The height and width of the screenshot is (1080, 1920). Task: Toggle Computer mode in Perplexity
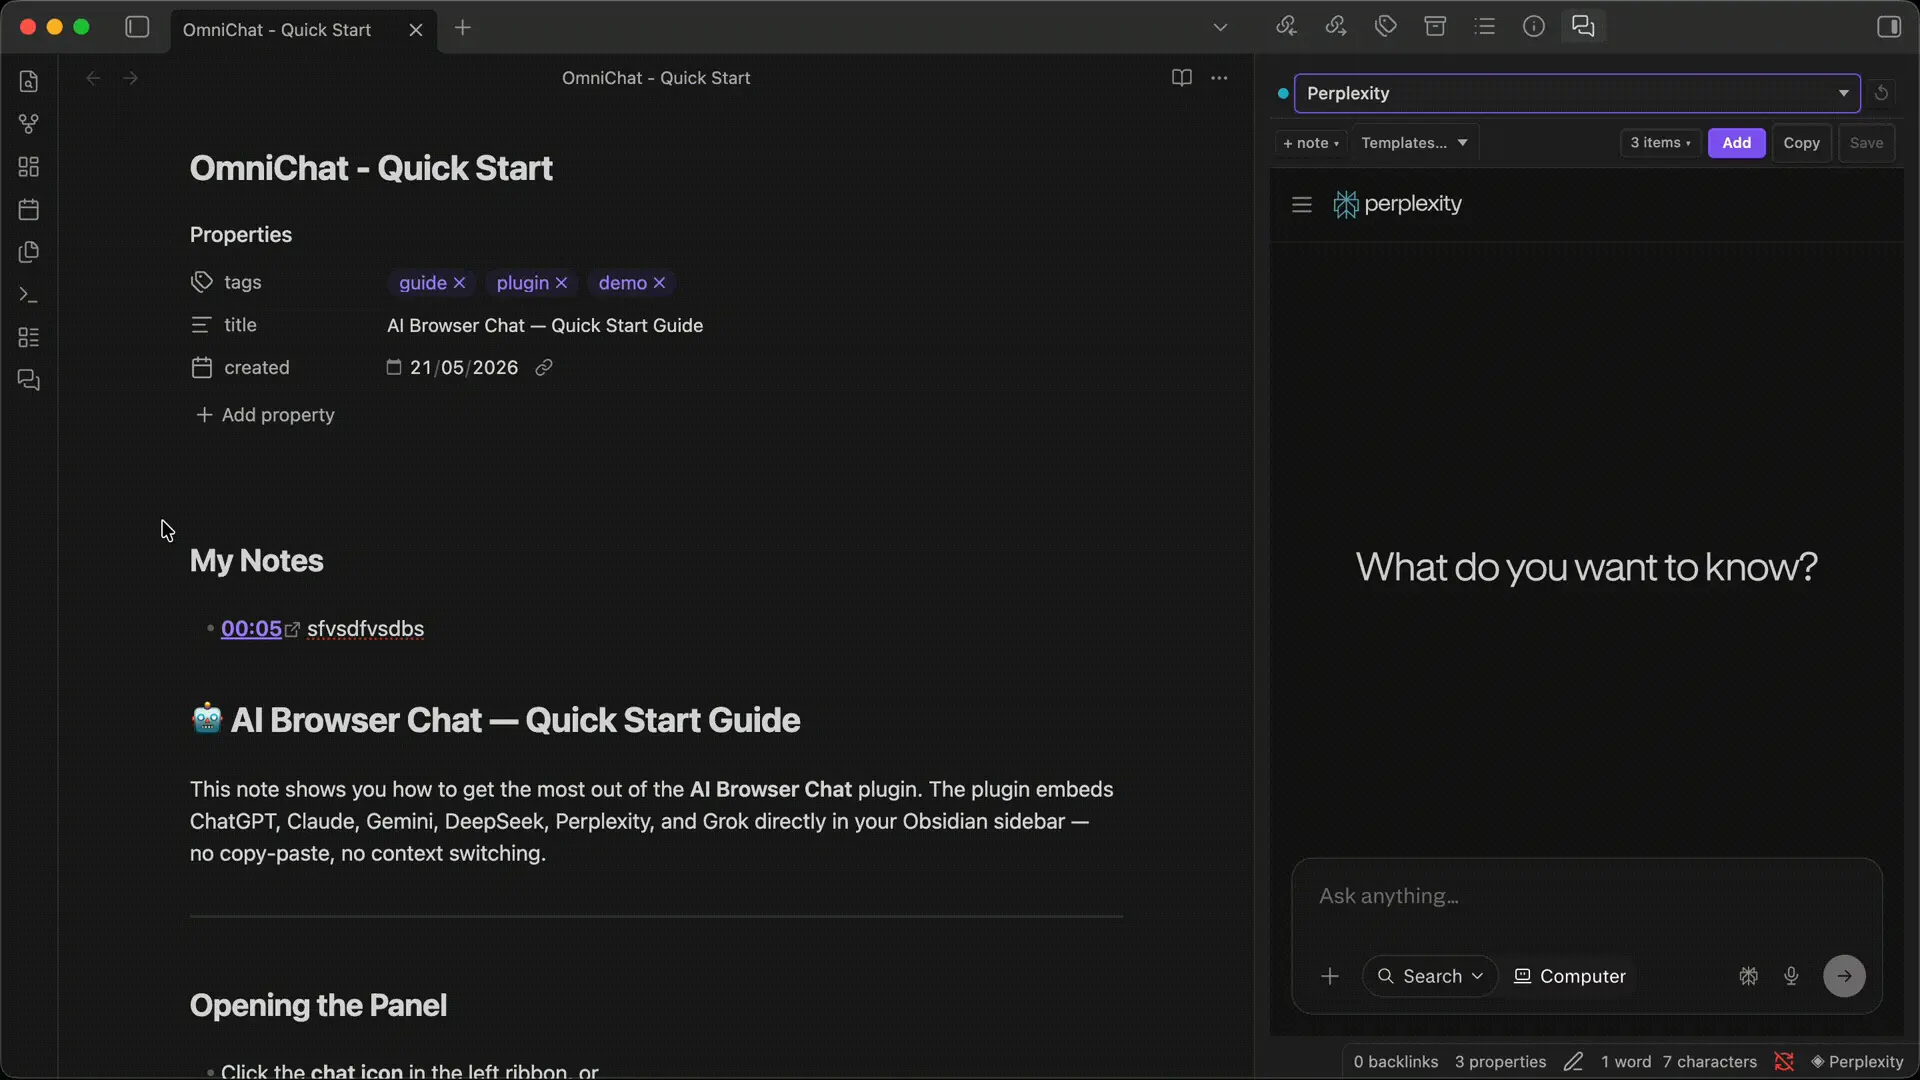coord(1570,976)
